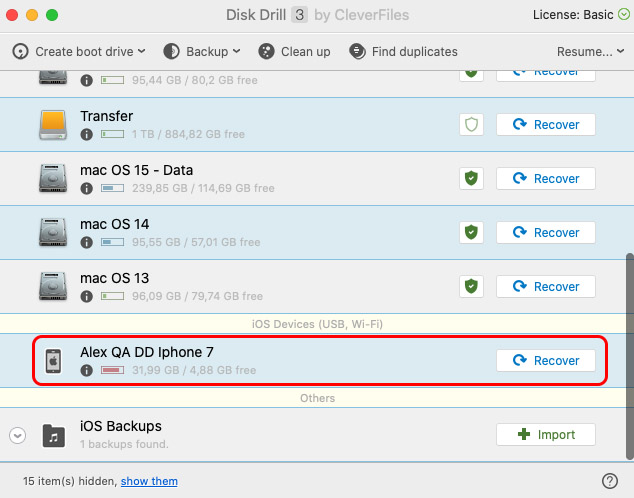
Task: Click the Backup half-circle icon
Action: click(171, 52)
